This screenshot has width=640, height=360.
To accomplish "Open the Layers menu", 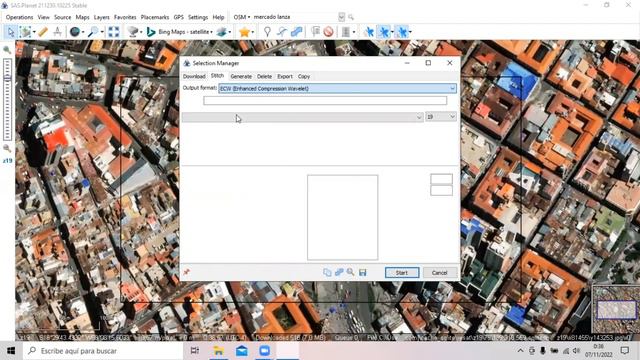I will point(101,17).
